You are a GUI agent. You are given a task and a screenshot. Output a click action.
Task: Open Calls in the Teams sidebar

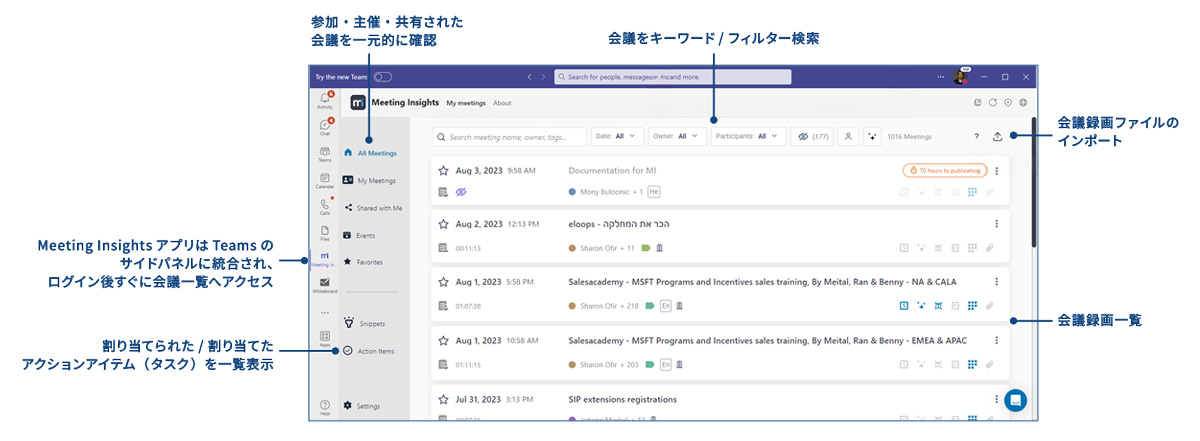(325, 208)
